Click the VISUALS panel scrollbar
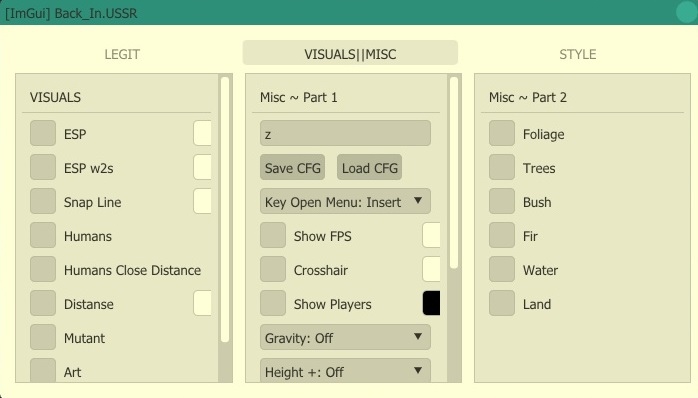 (225, 209)
